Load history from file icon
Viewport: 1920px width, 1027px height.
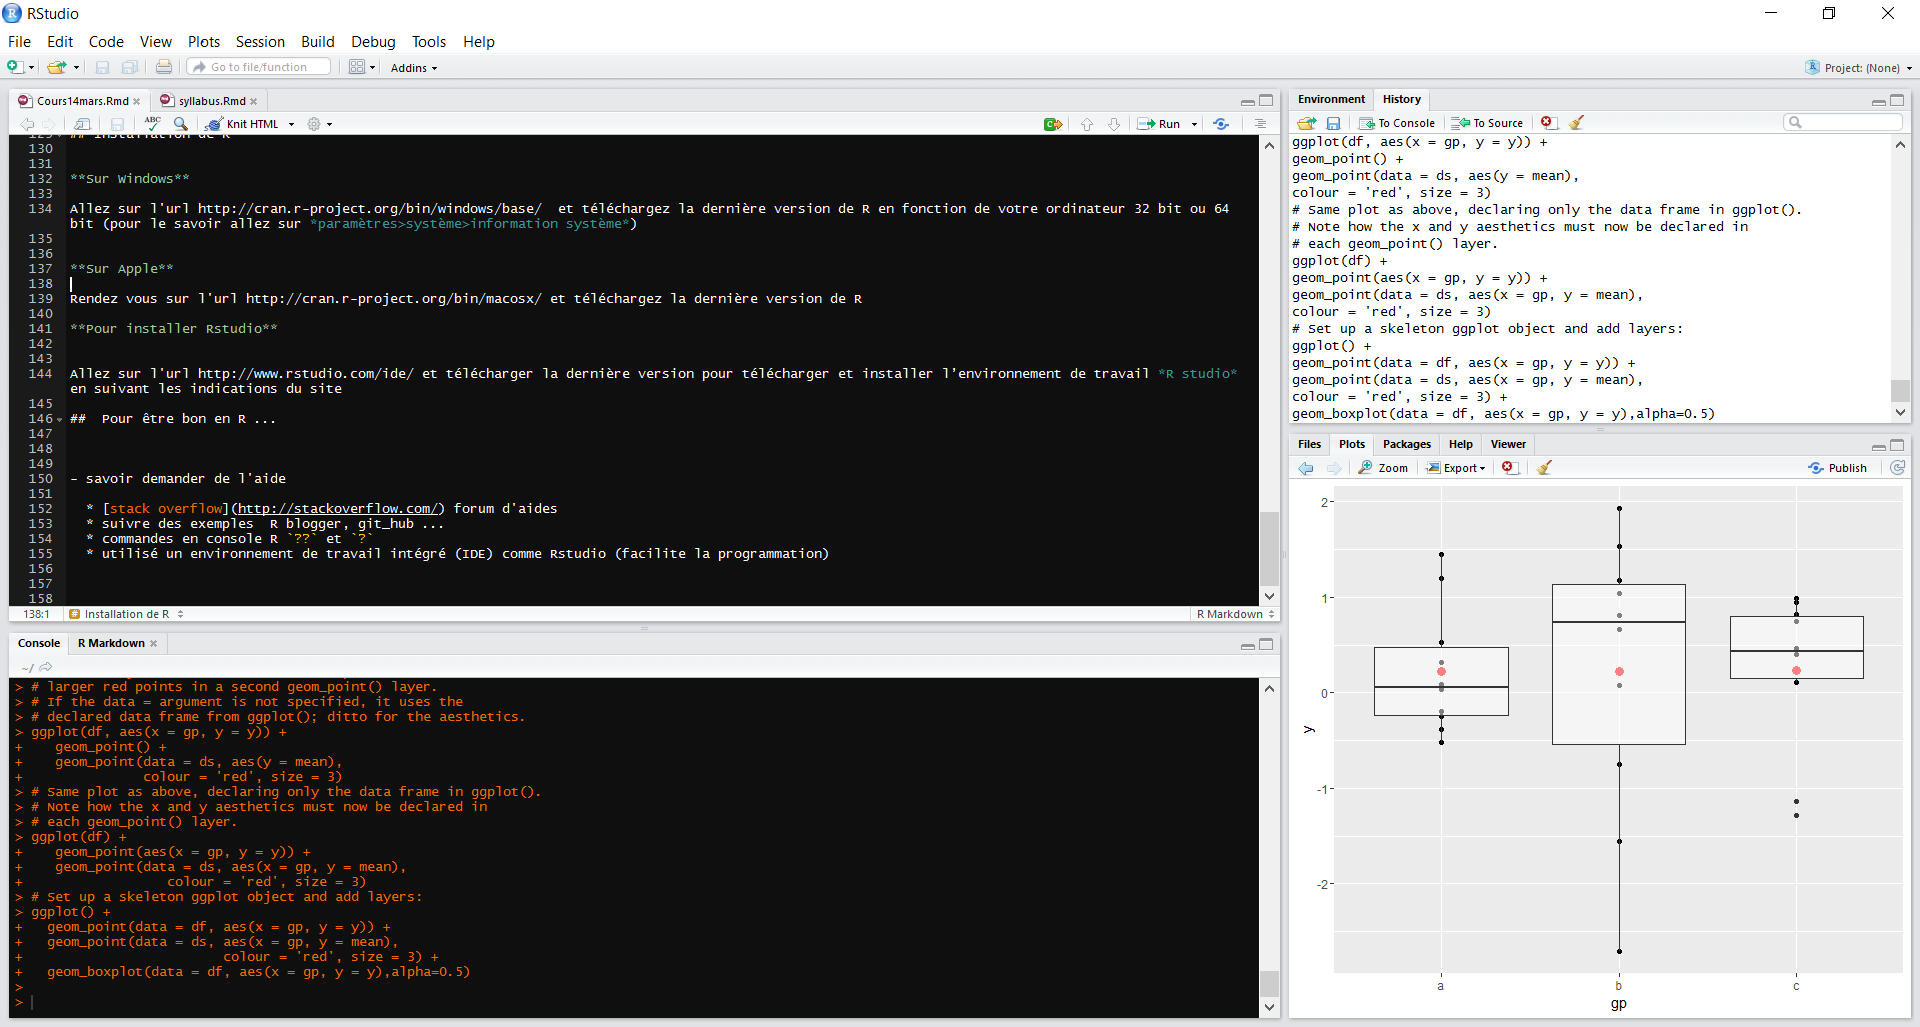(x=1307, y=123)
